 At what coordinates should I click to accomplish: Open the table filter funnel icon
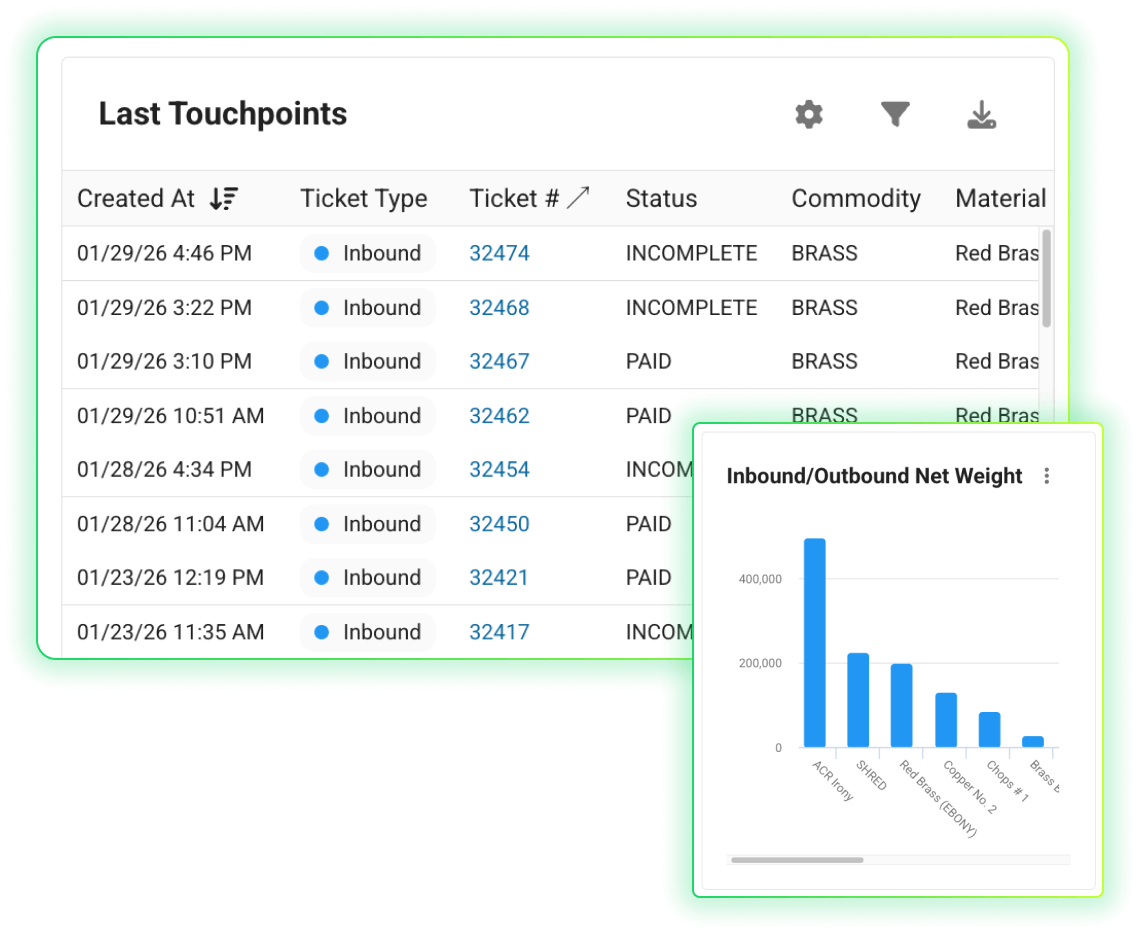(x=894, y=115)
